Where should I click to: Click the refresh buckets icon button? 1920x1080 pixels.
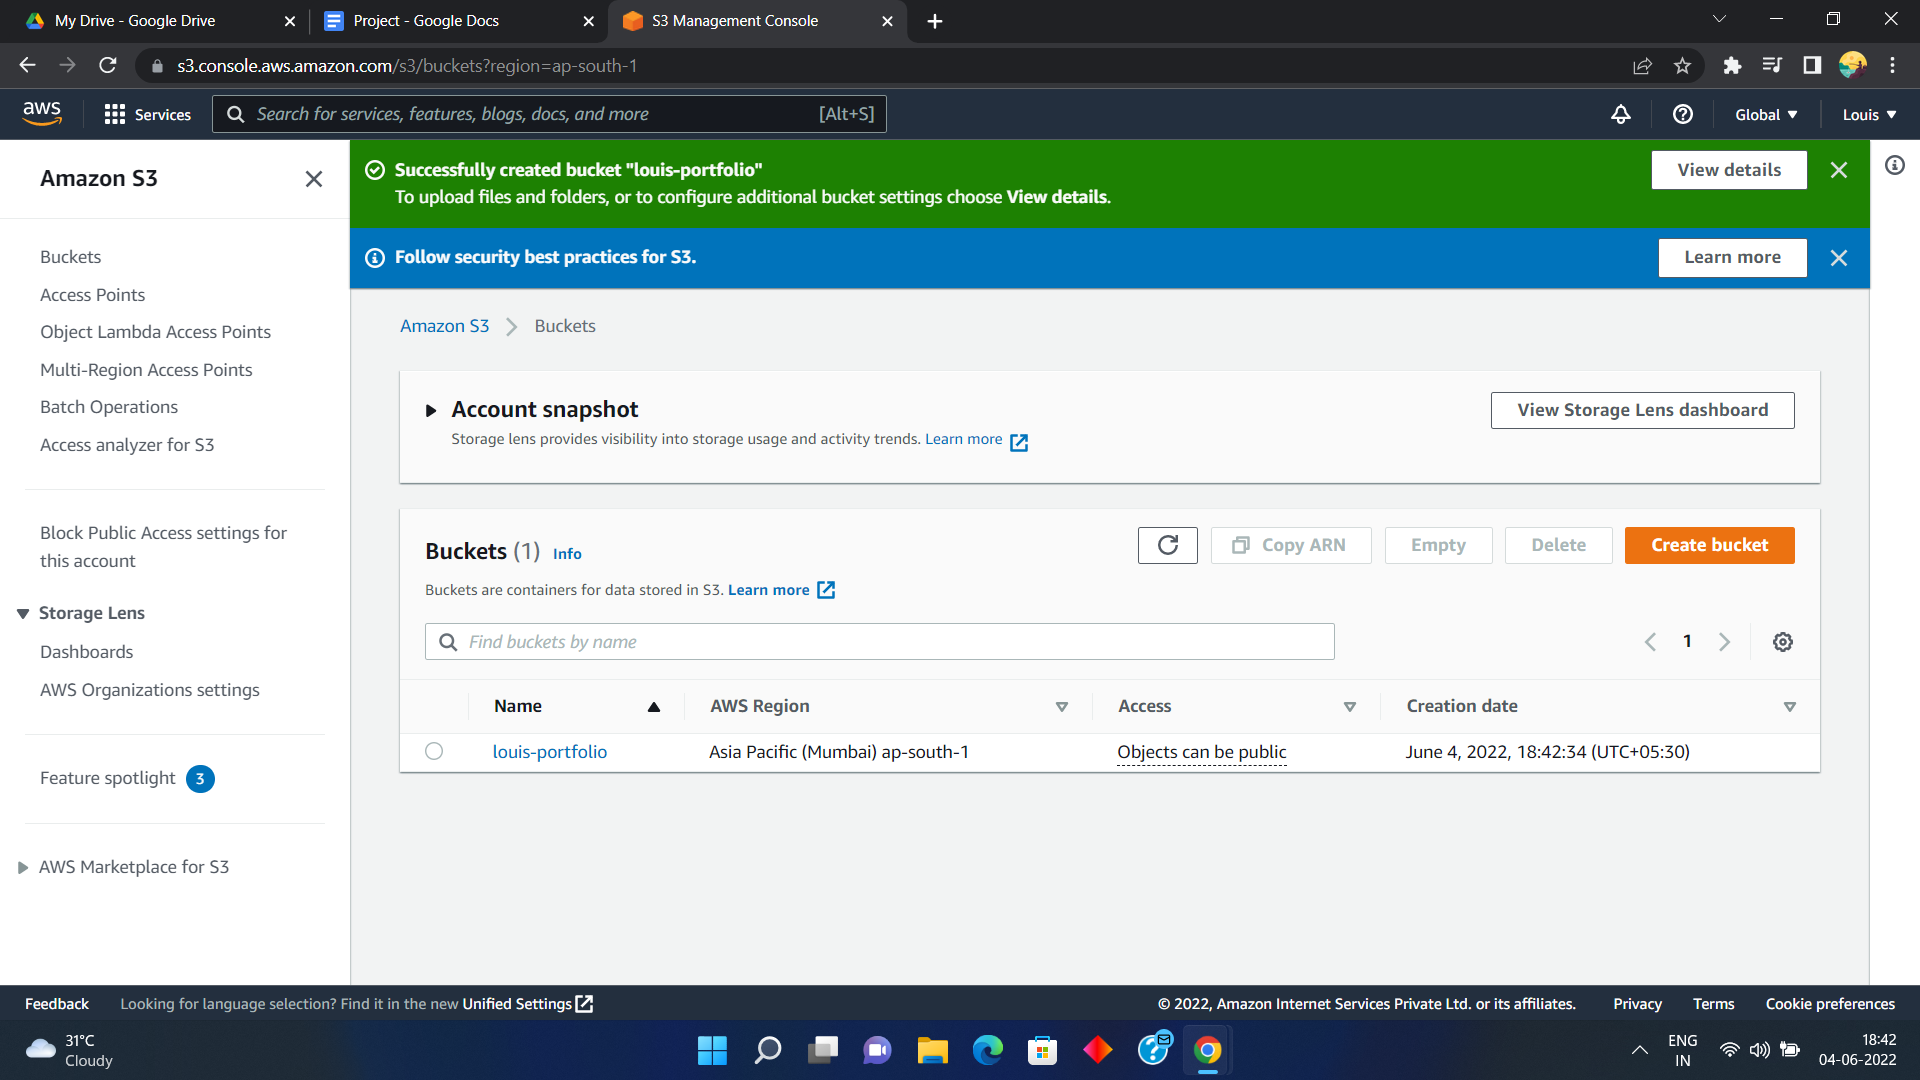pyautogui.click(x=1167, y=545)
